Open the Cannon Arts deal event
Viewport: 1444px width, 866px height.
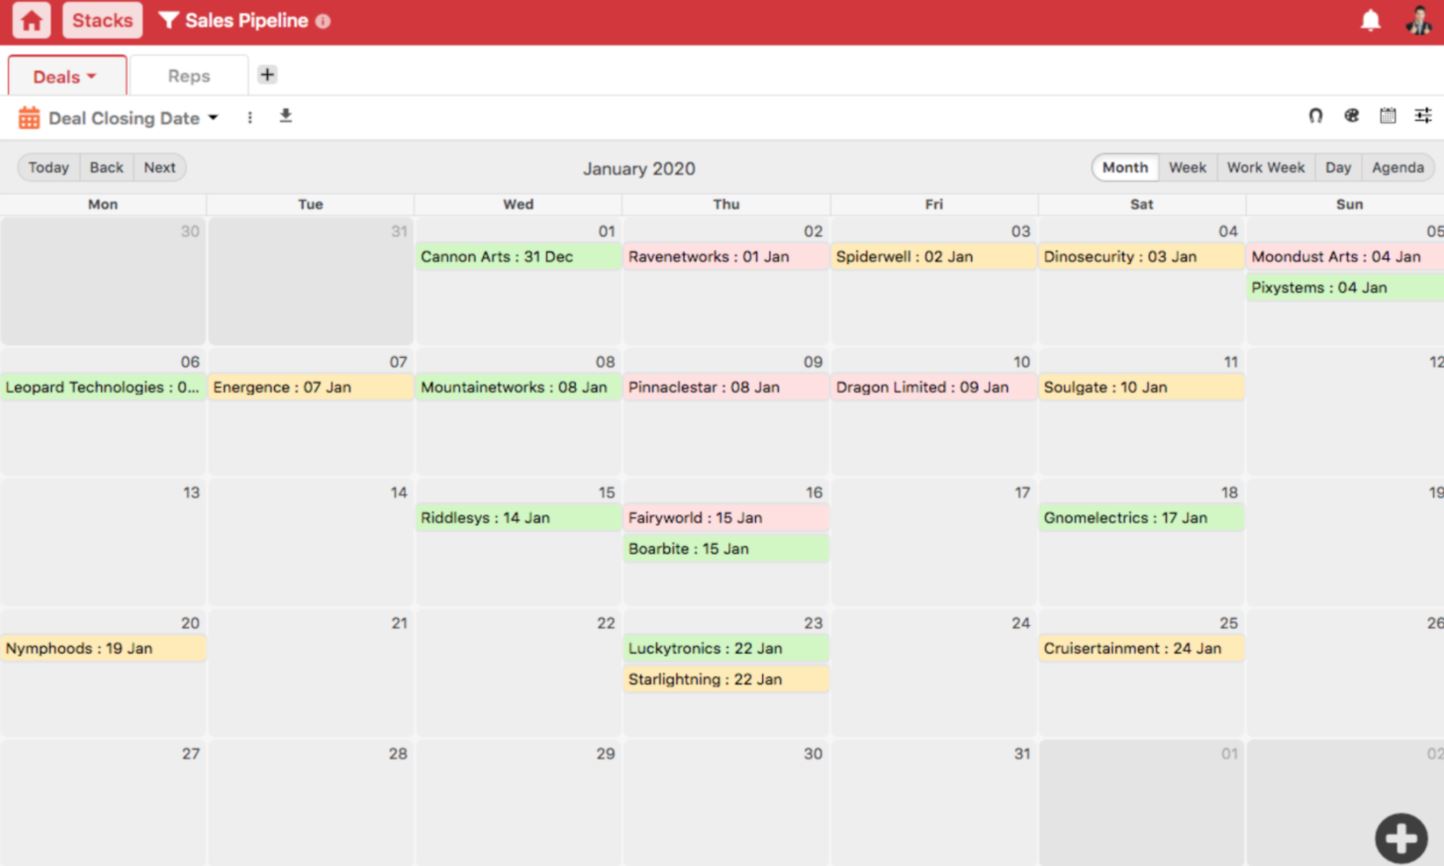[x=518, y=257]
